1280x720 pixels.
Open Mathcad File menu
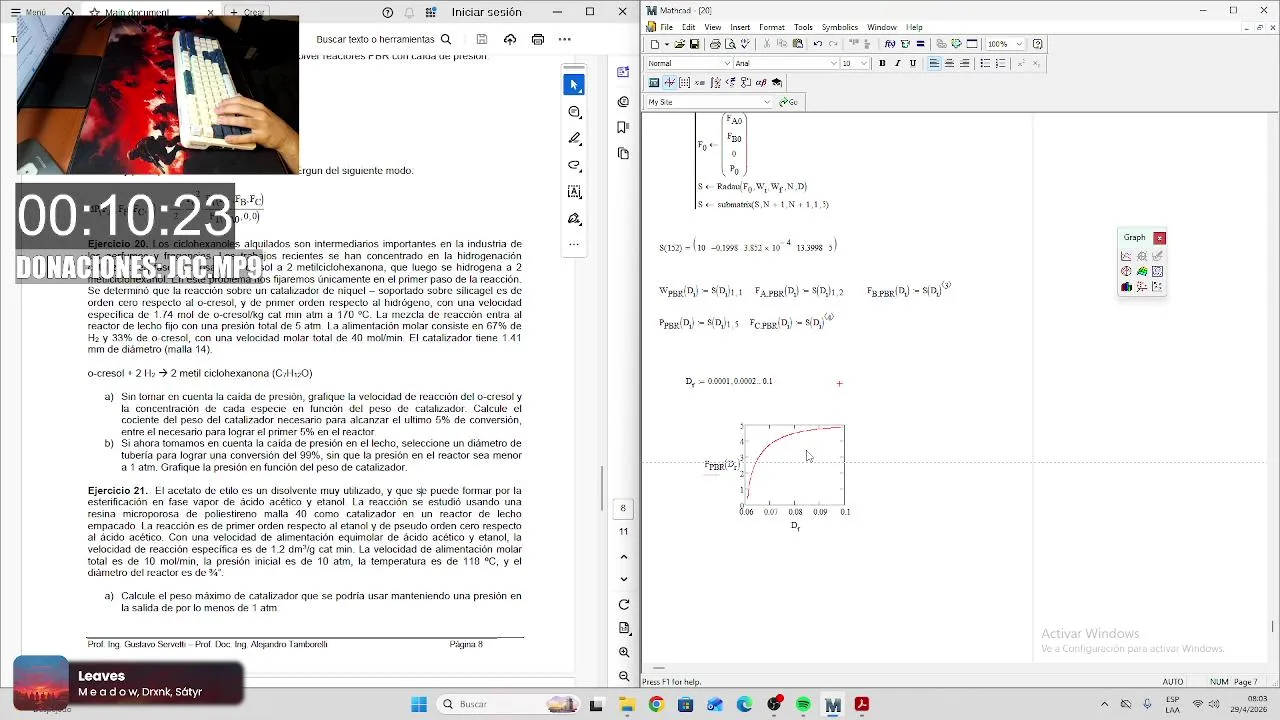pyautogui.click(x=666, y=27)
